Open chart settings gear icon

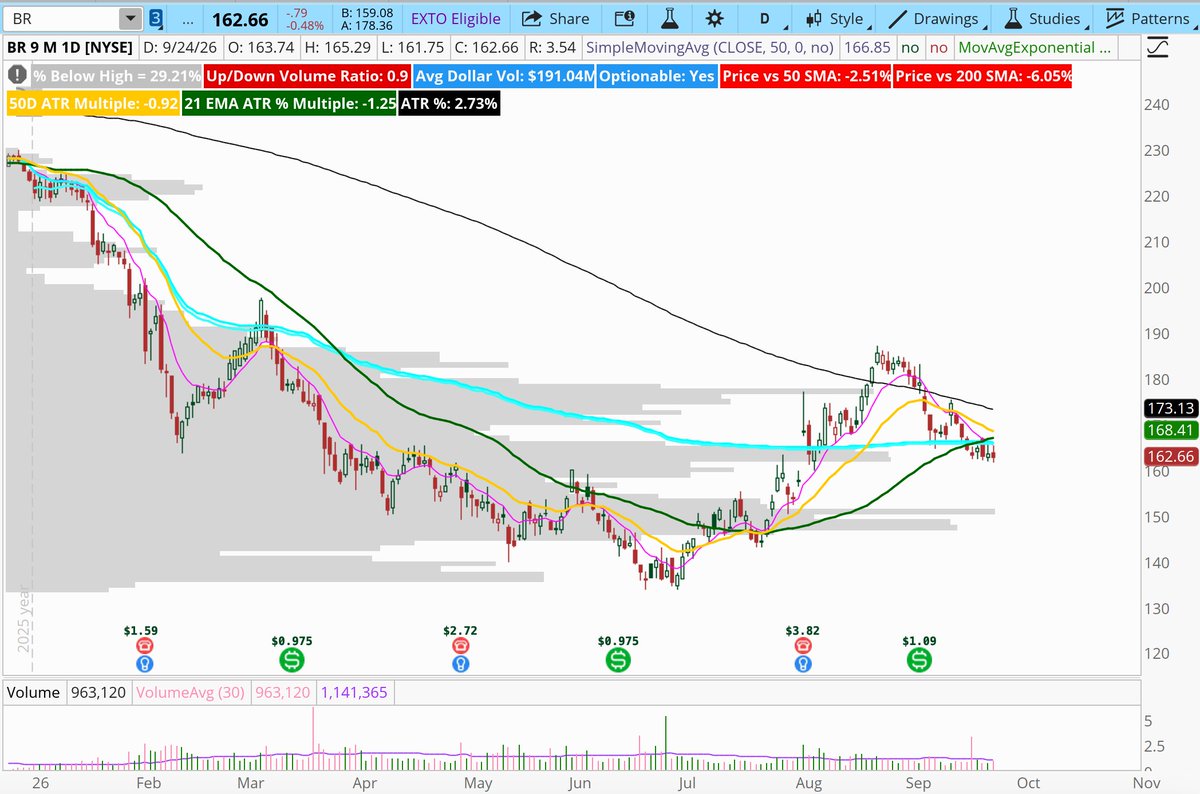[x=714, y=18]
